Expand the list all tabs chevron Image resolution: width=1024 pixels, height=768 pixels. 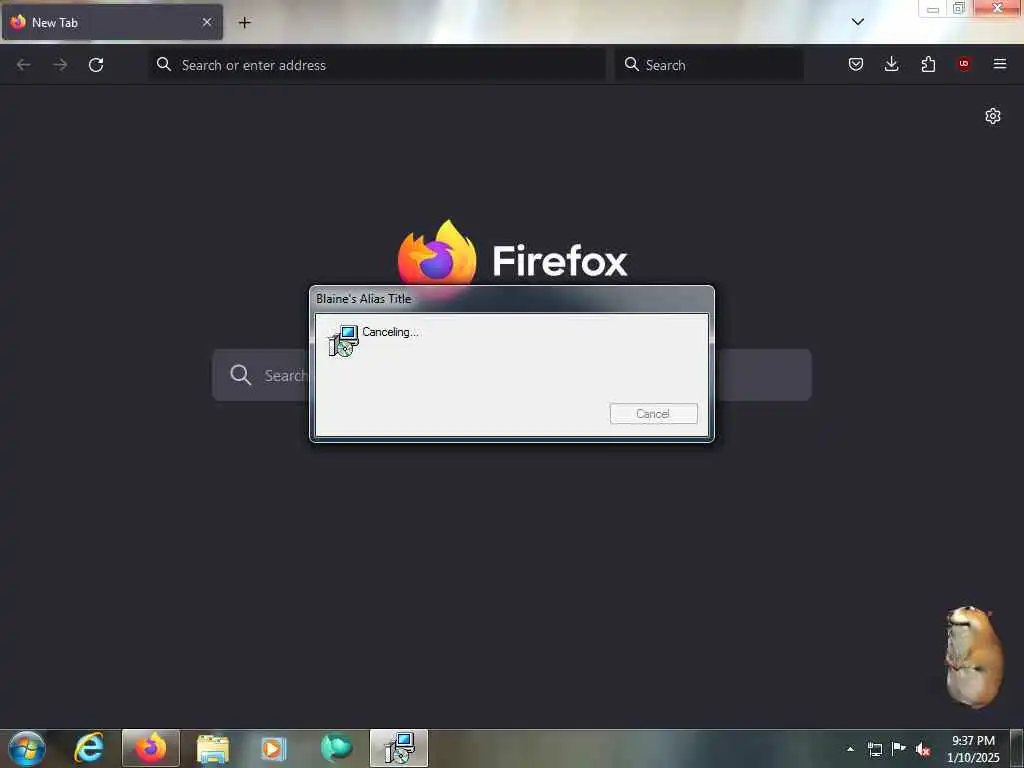pyautogui.click(x=858, y=22)
